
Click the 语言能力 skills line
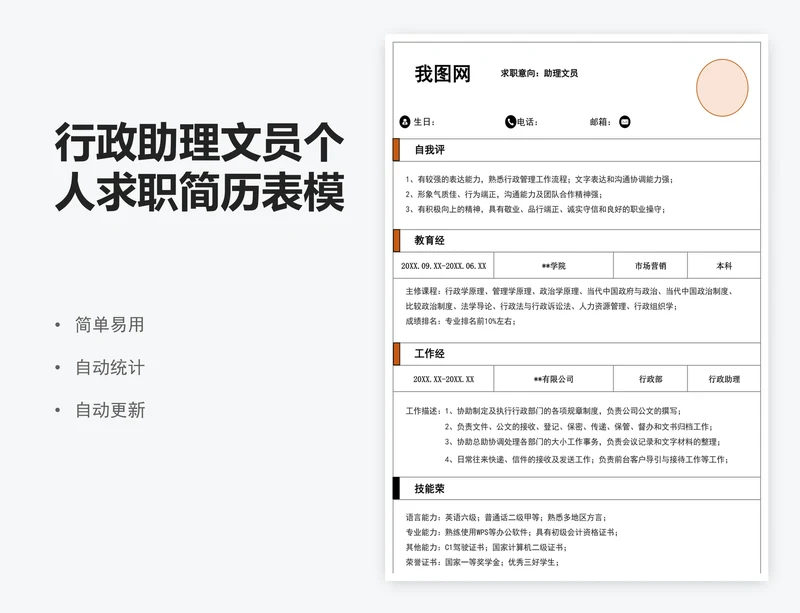tap(506, 518)
